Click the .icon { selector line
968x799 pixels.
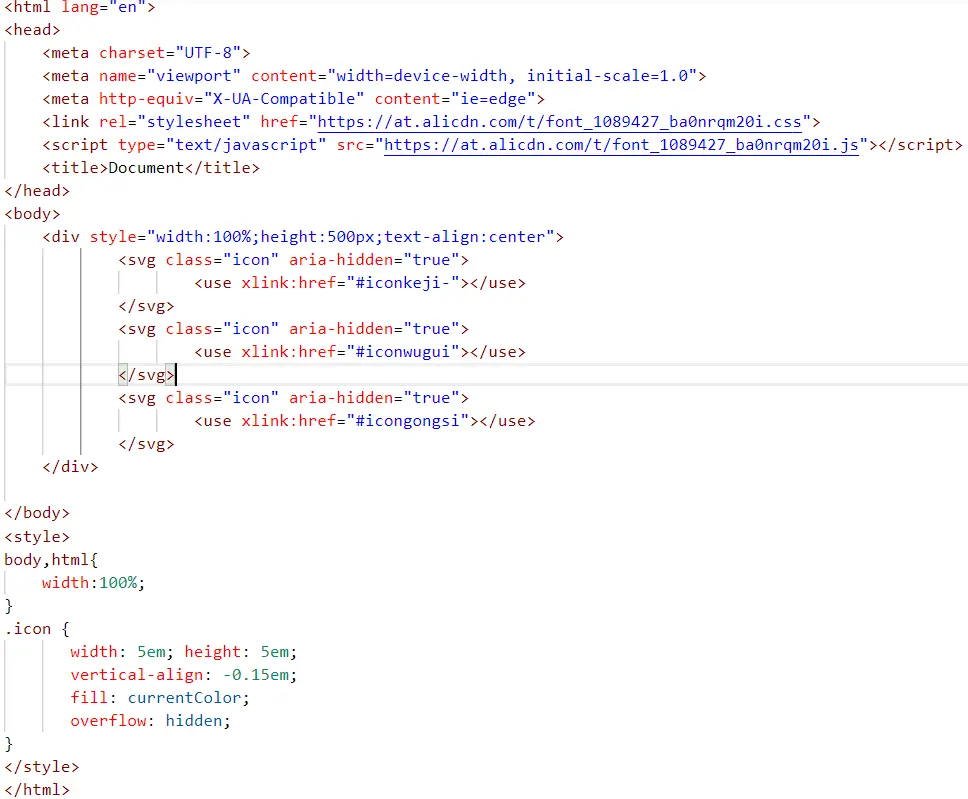pyautogui.click(x=37, y=629)
